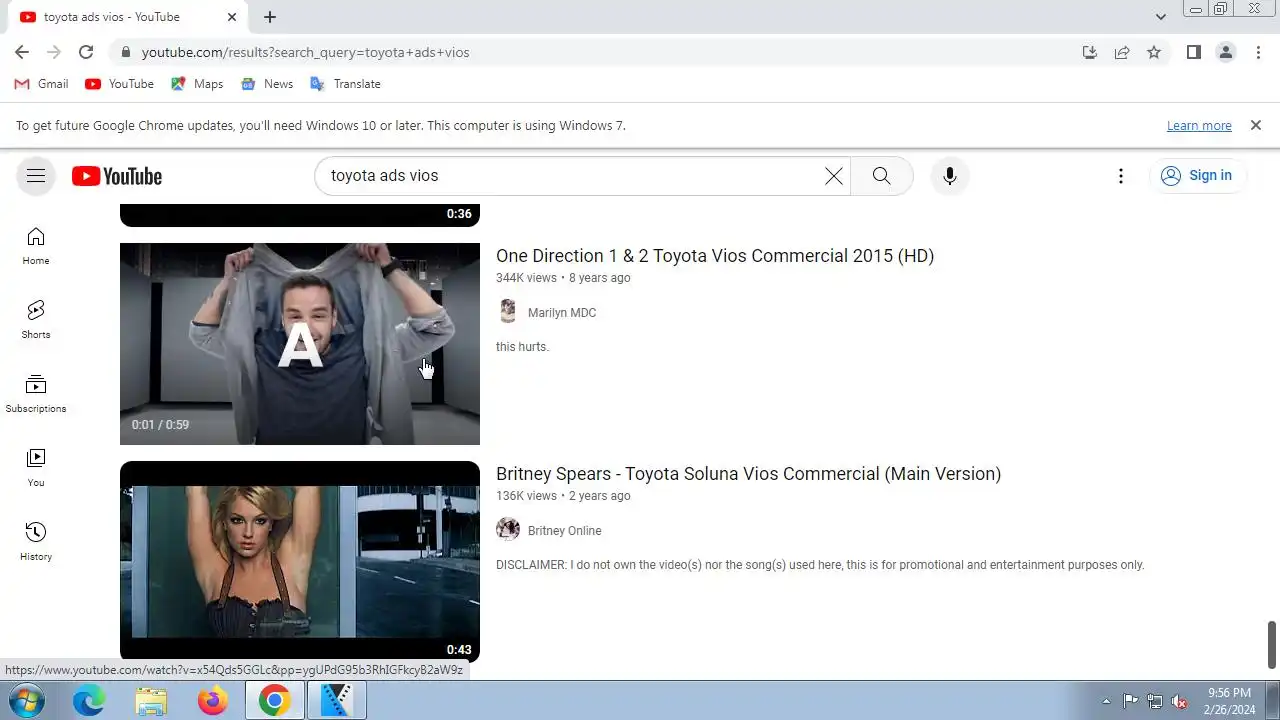Launch Firefox from the taskbar

(213, 701)
